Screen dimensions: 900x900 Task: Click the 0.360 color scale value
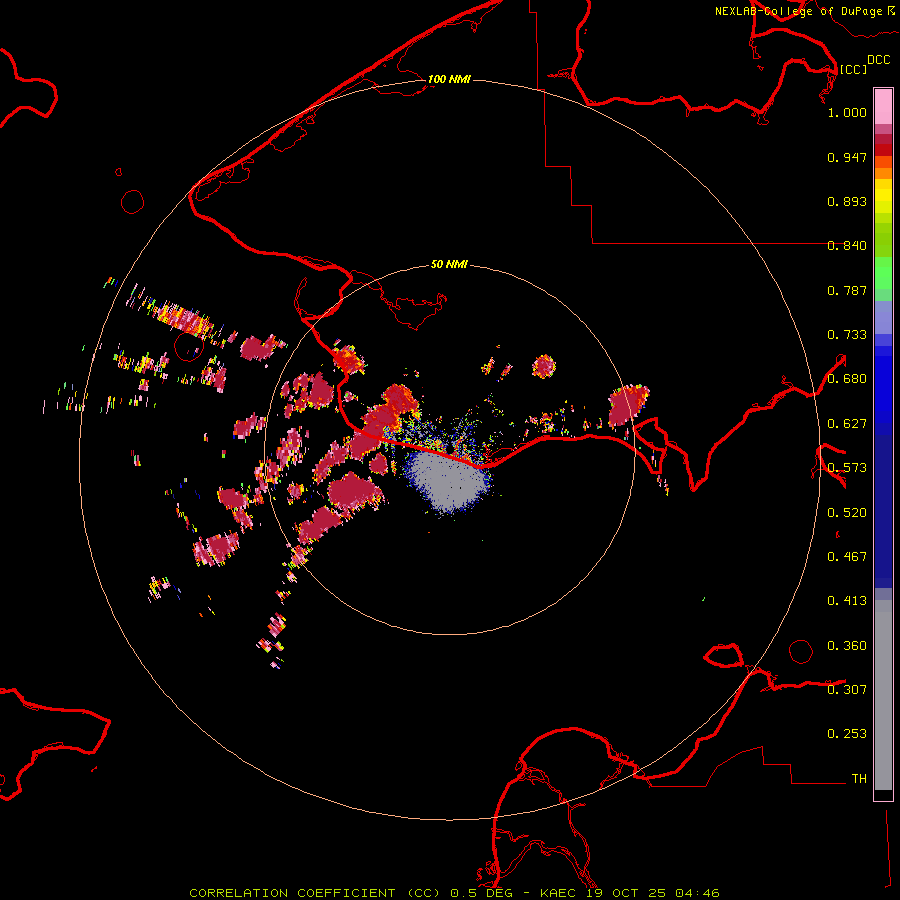pyautogui.click(x=847, y=646)
